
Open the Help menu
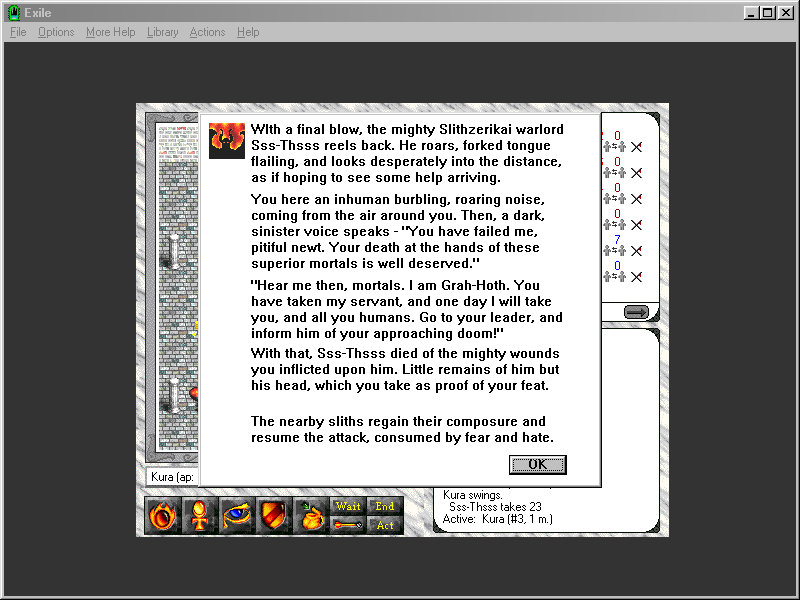pos(248,32)
